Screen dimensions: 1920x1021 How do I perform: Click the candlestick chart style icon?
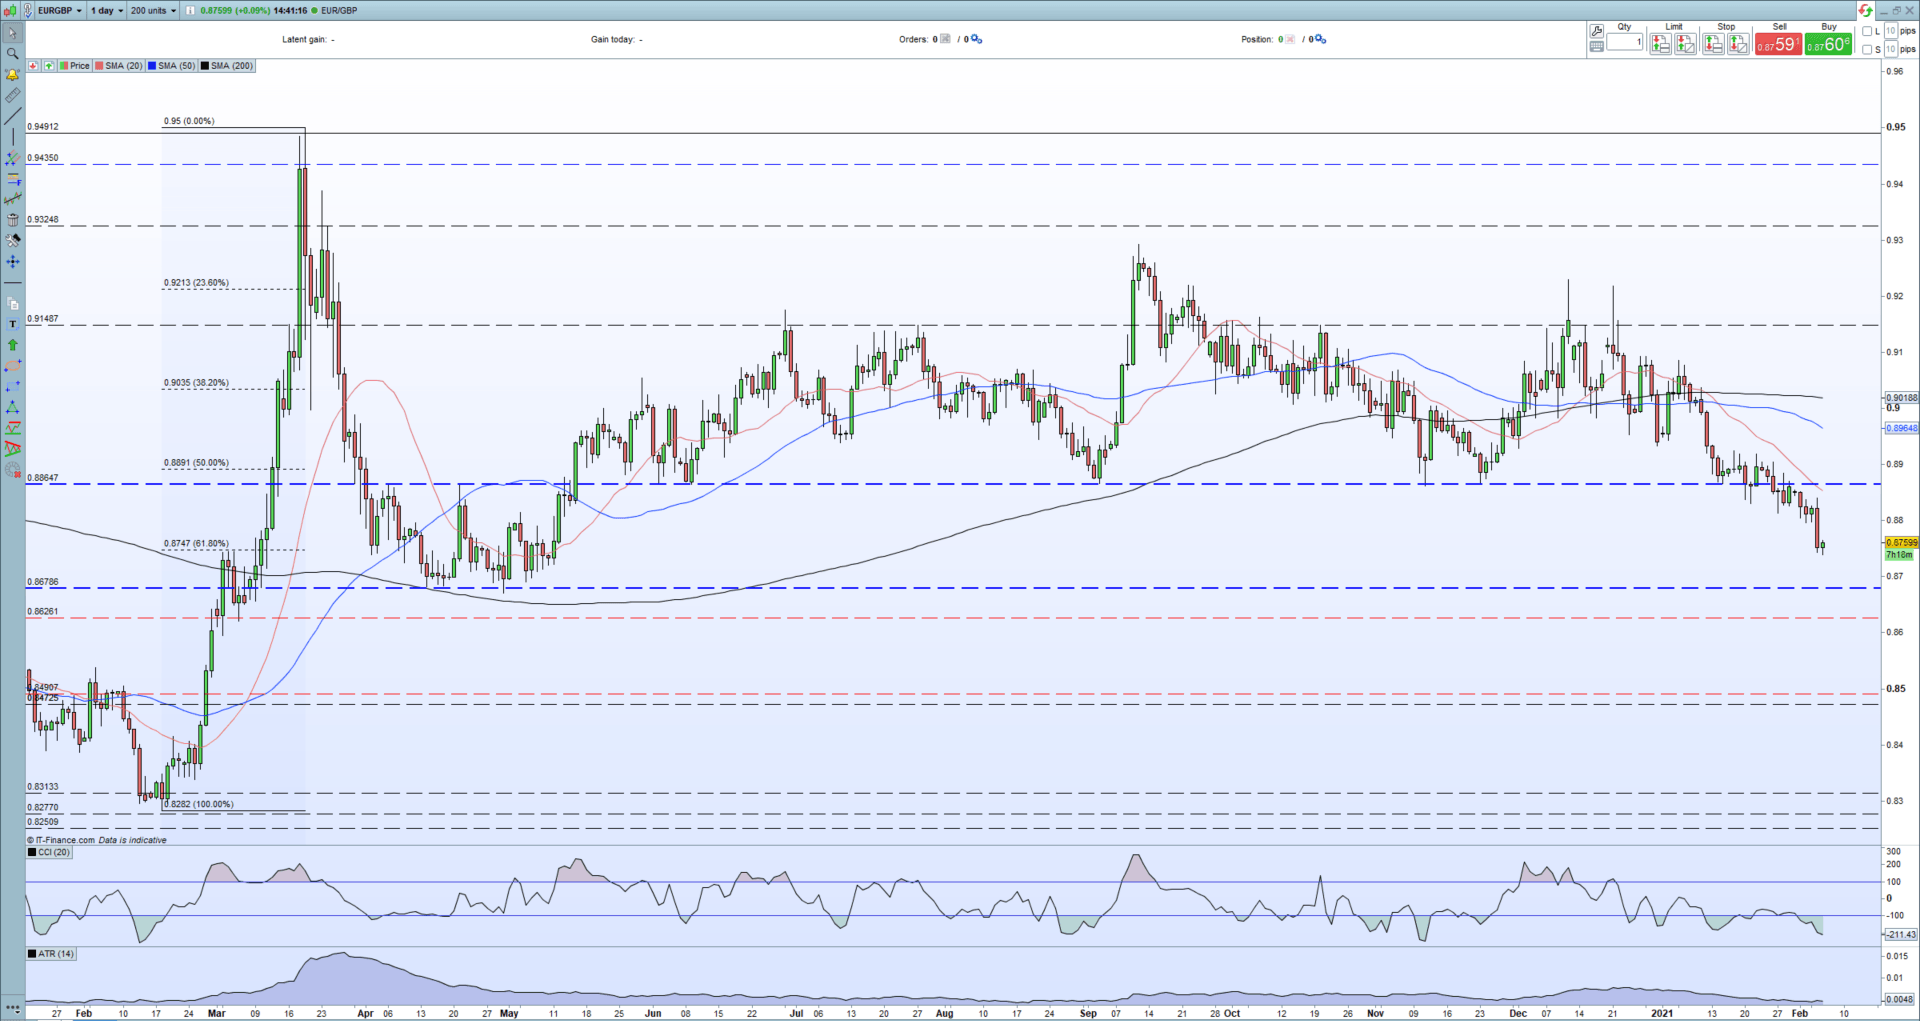pyautogui.click(x=10, y=10)
